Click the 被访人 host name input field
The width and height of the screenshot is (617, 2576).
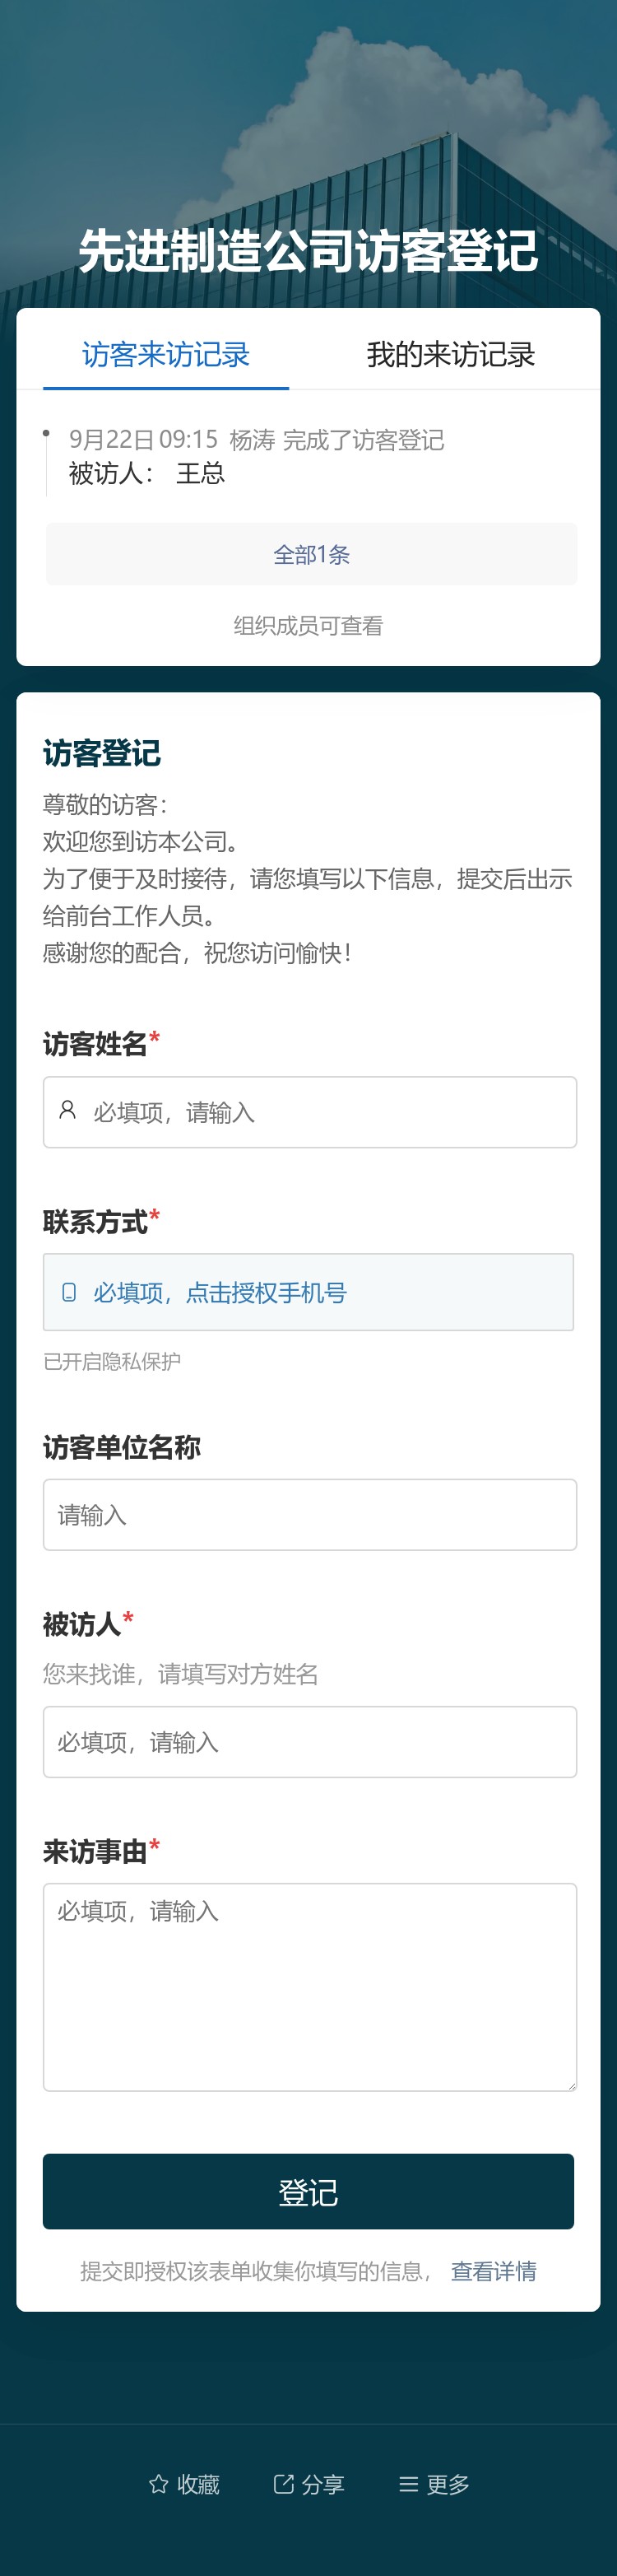pyautogui.click(x=308, y=1741)
